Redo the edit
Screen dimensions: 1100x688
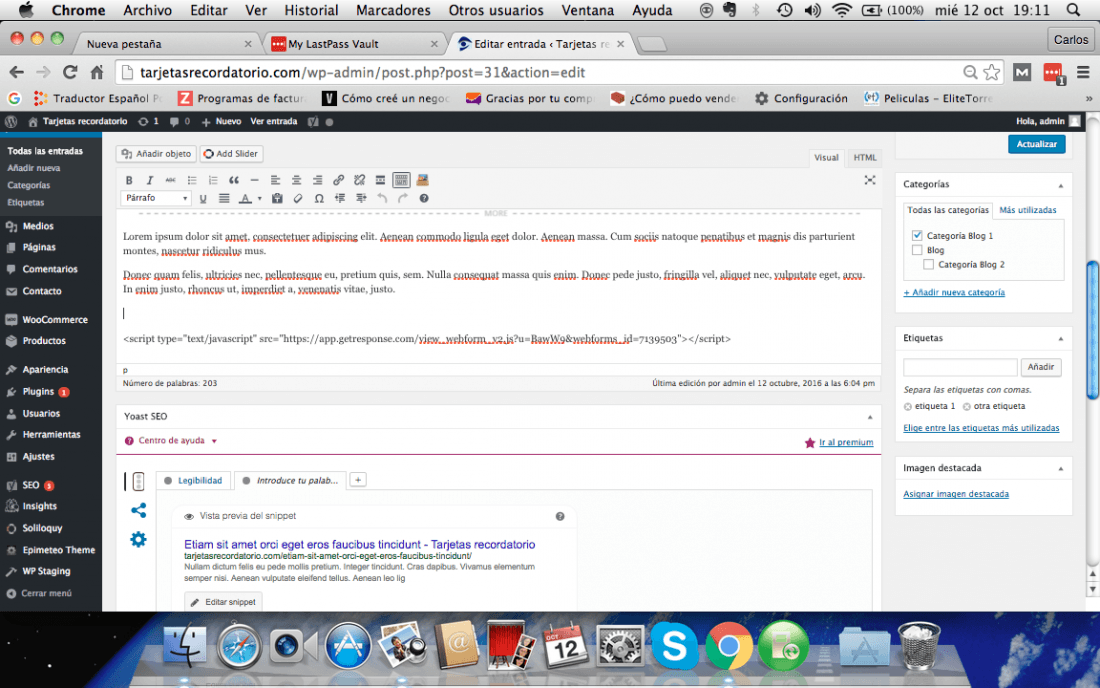point(403,198)
